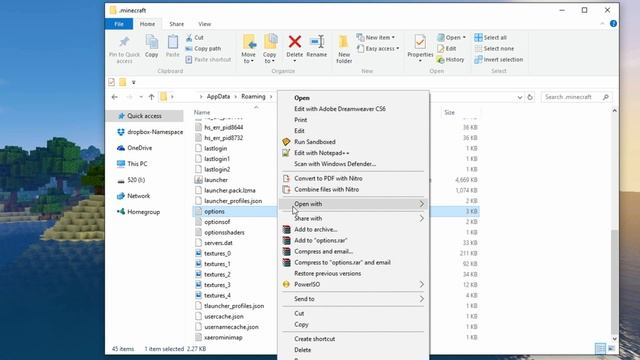Click Copy path in the ribbon
Viewport: 640px width, 360px height.
(203, 49)
